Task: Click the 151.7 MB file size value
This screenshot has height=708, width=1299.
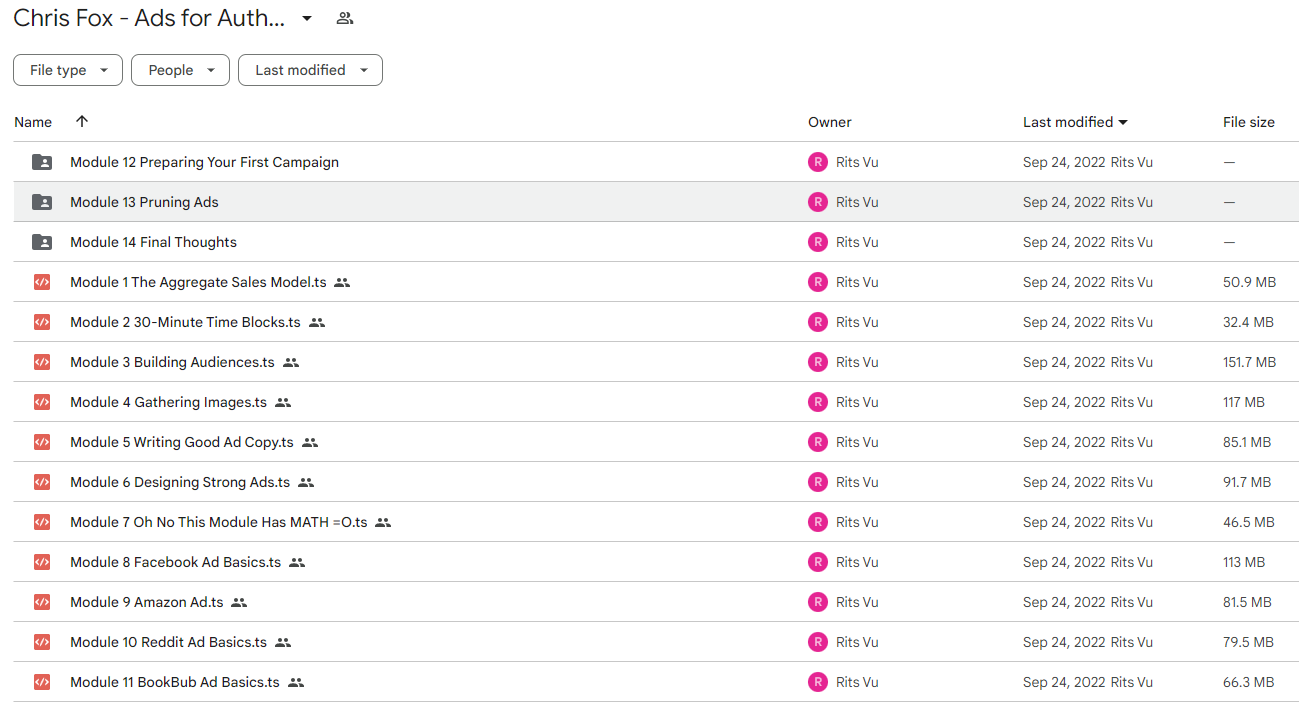Action: coord(1250,362)
